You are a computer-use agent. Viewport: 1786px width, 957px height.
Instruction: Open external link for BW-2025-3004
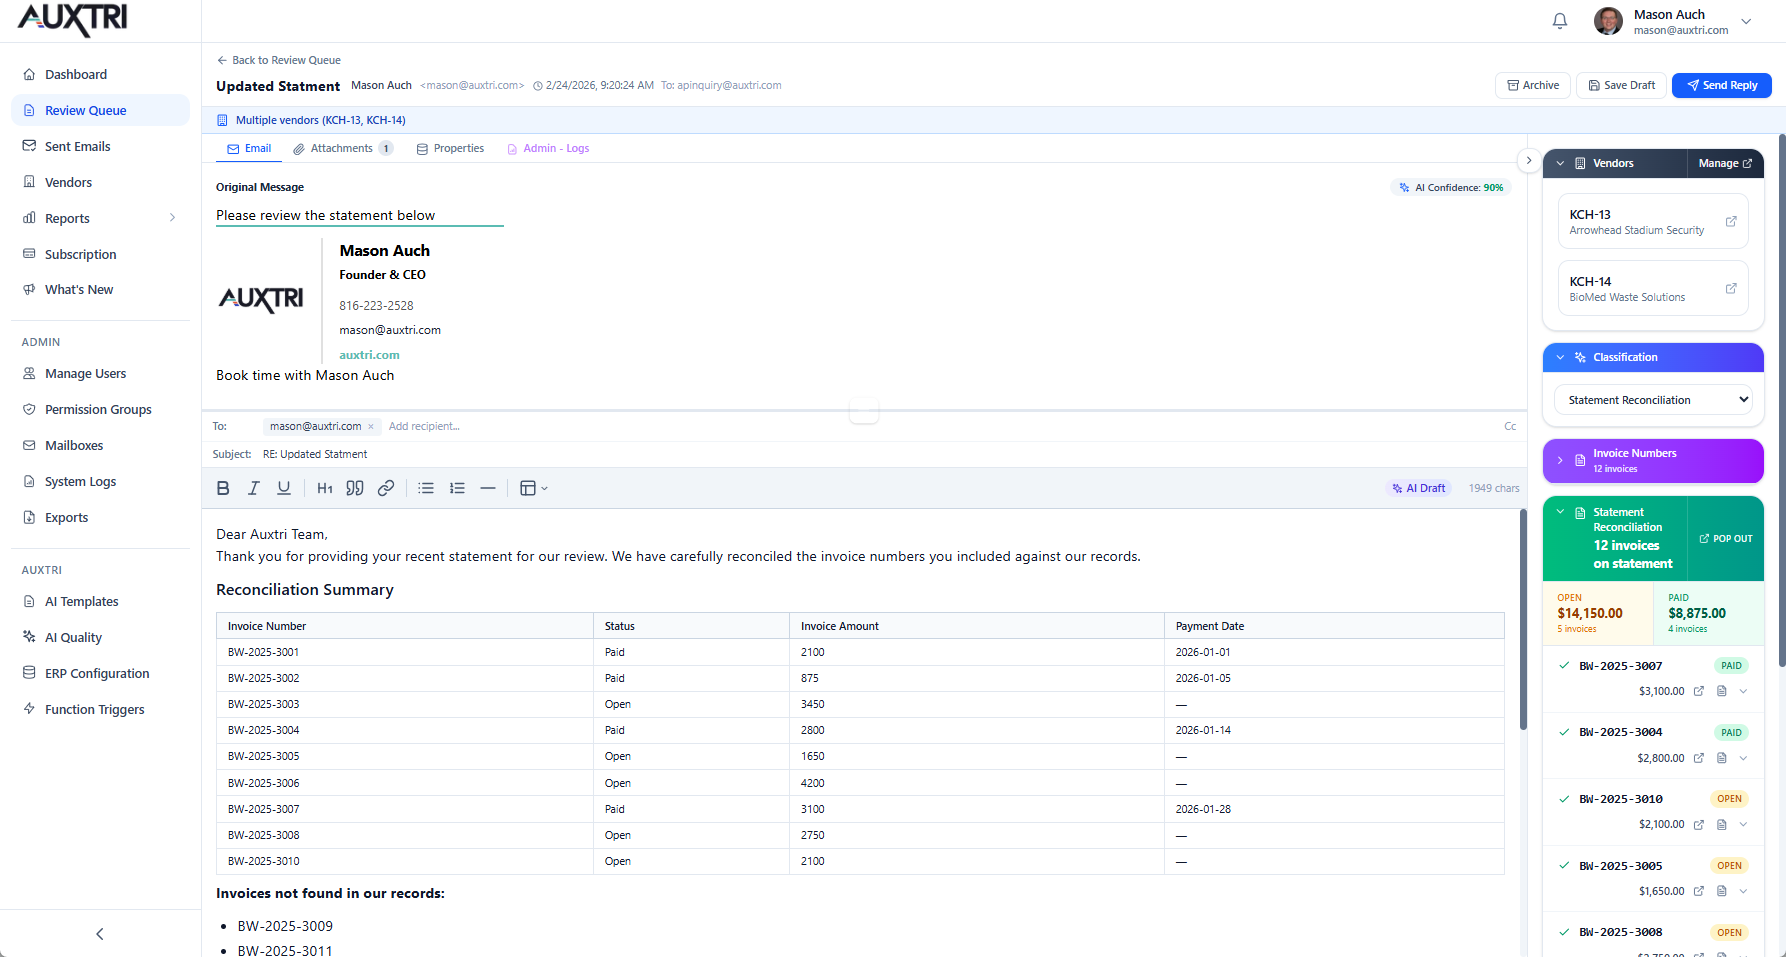point(1698,758)
